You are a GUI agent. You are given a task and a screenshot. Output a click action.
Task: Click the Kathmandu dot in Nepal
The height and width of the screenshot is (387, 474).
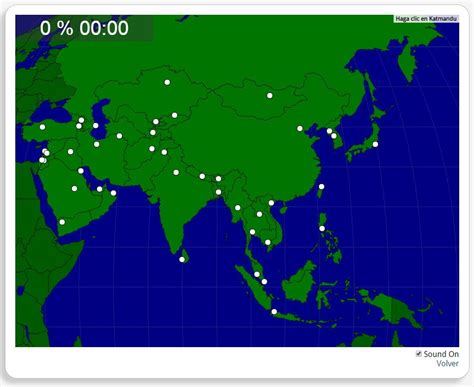202,176
